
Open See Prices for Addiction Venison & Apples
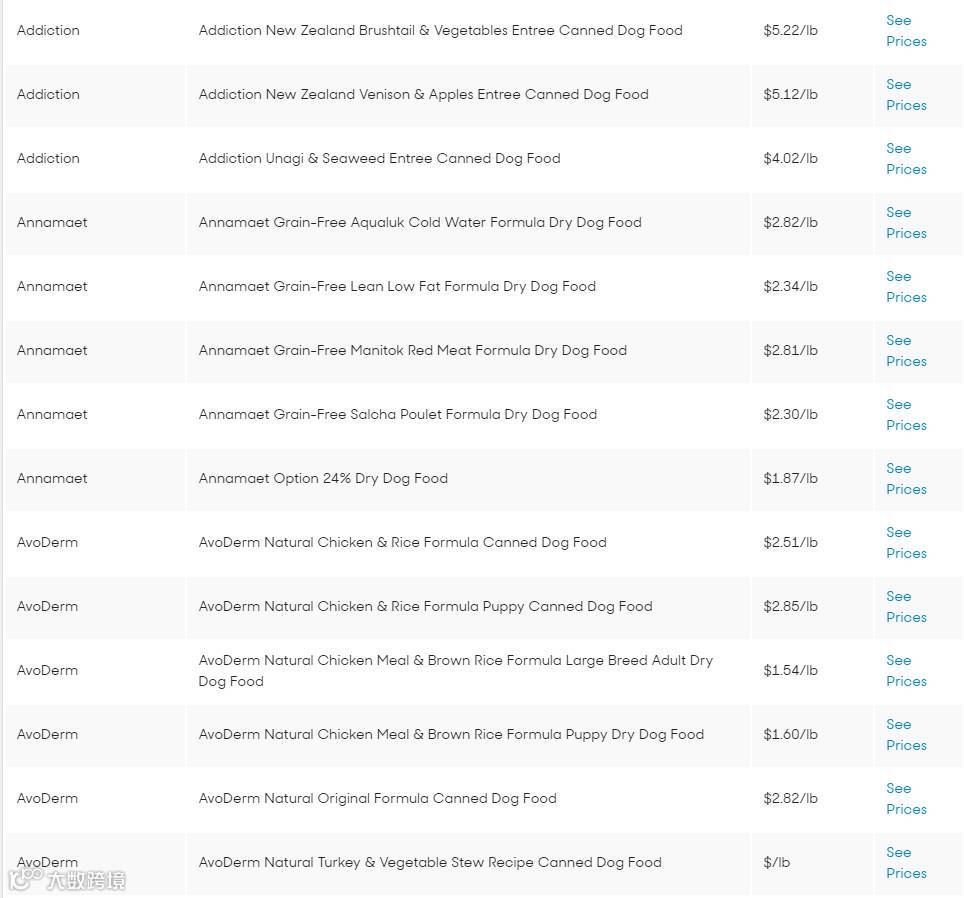click(x=906, y=95)
